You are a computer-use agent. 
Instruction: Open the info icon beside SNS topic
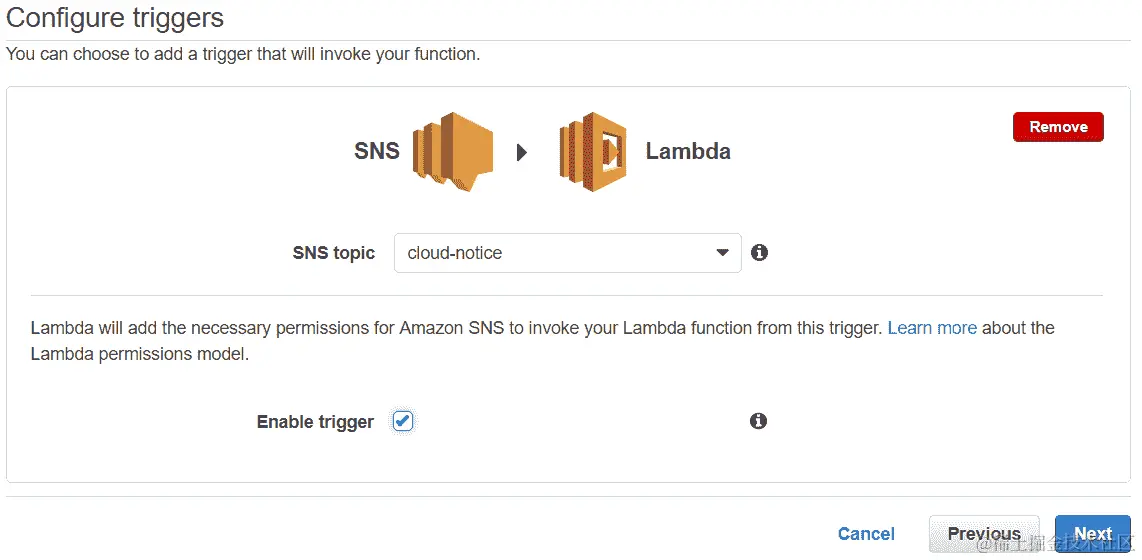pos(759,253)
